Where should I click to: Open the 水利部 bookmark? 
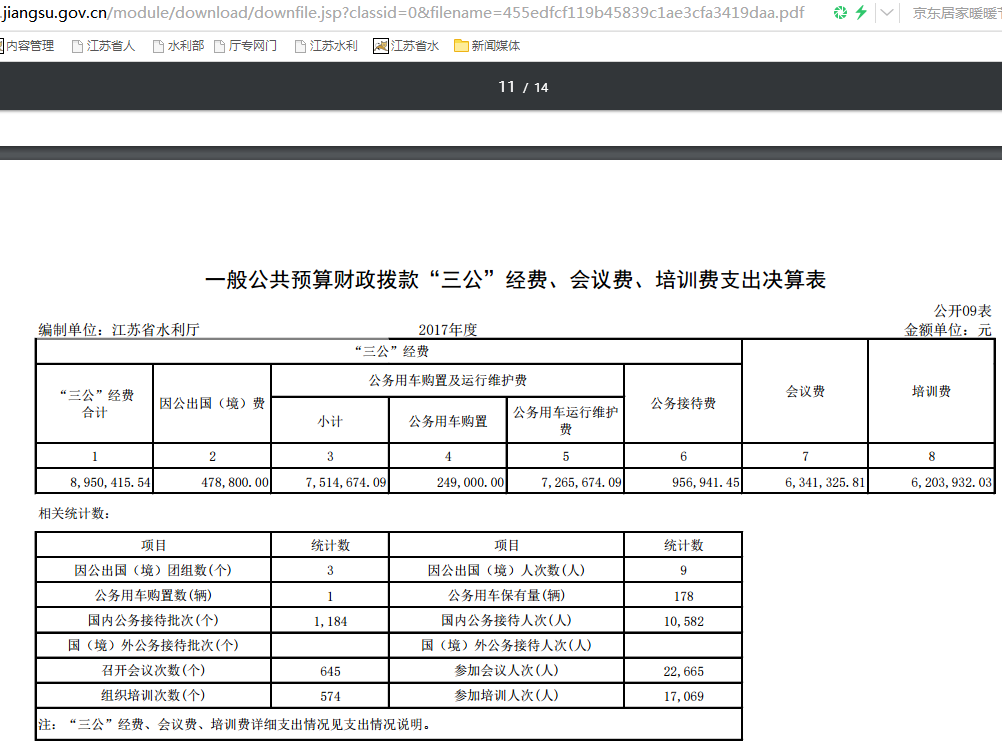click(178, 46)
